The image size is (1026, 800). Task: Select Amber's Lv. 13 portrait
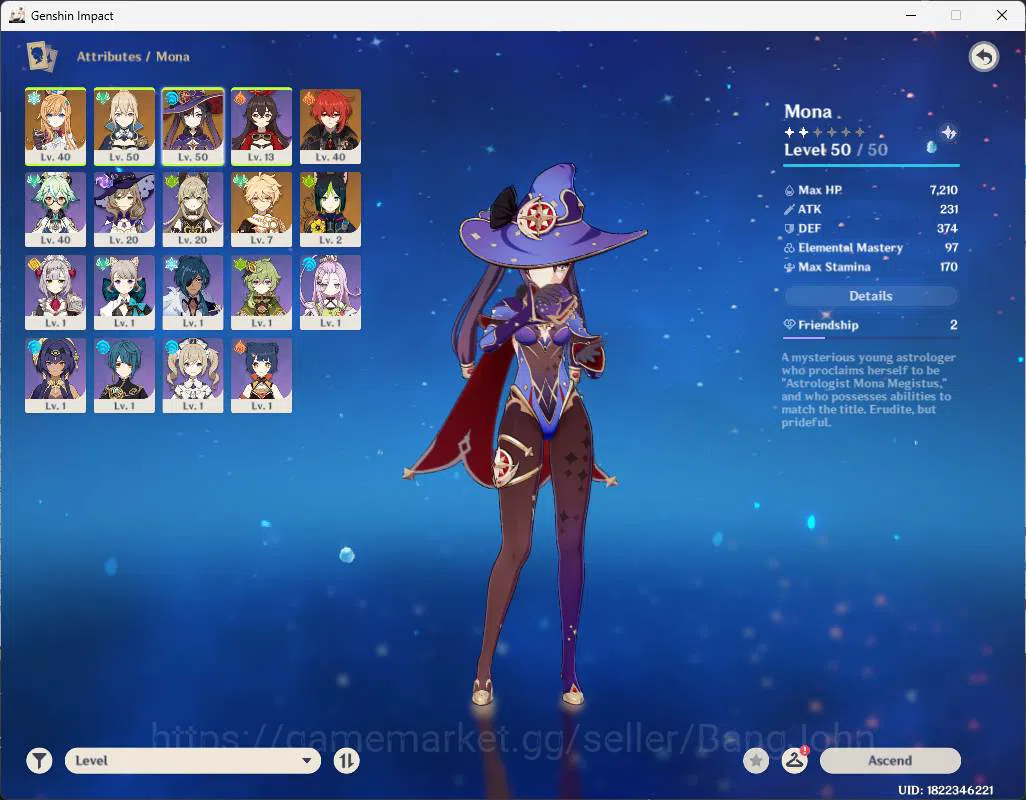[x=261, y=126]
